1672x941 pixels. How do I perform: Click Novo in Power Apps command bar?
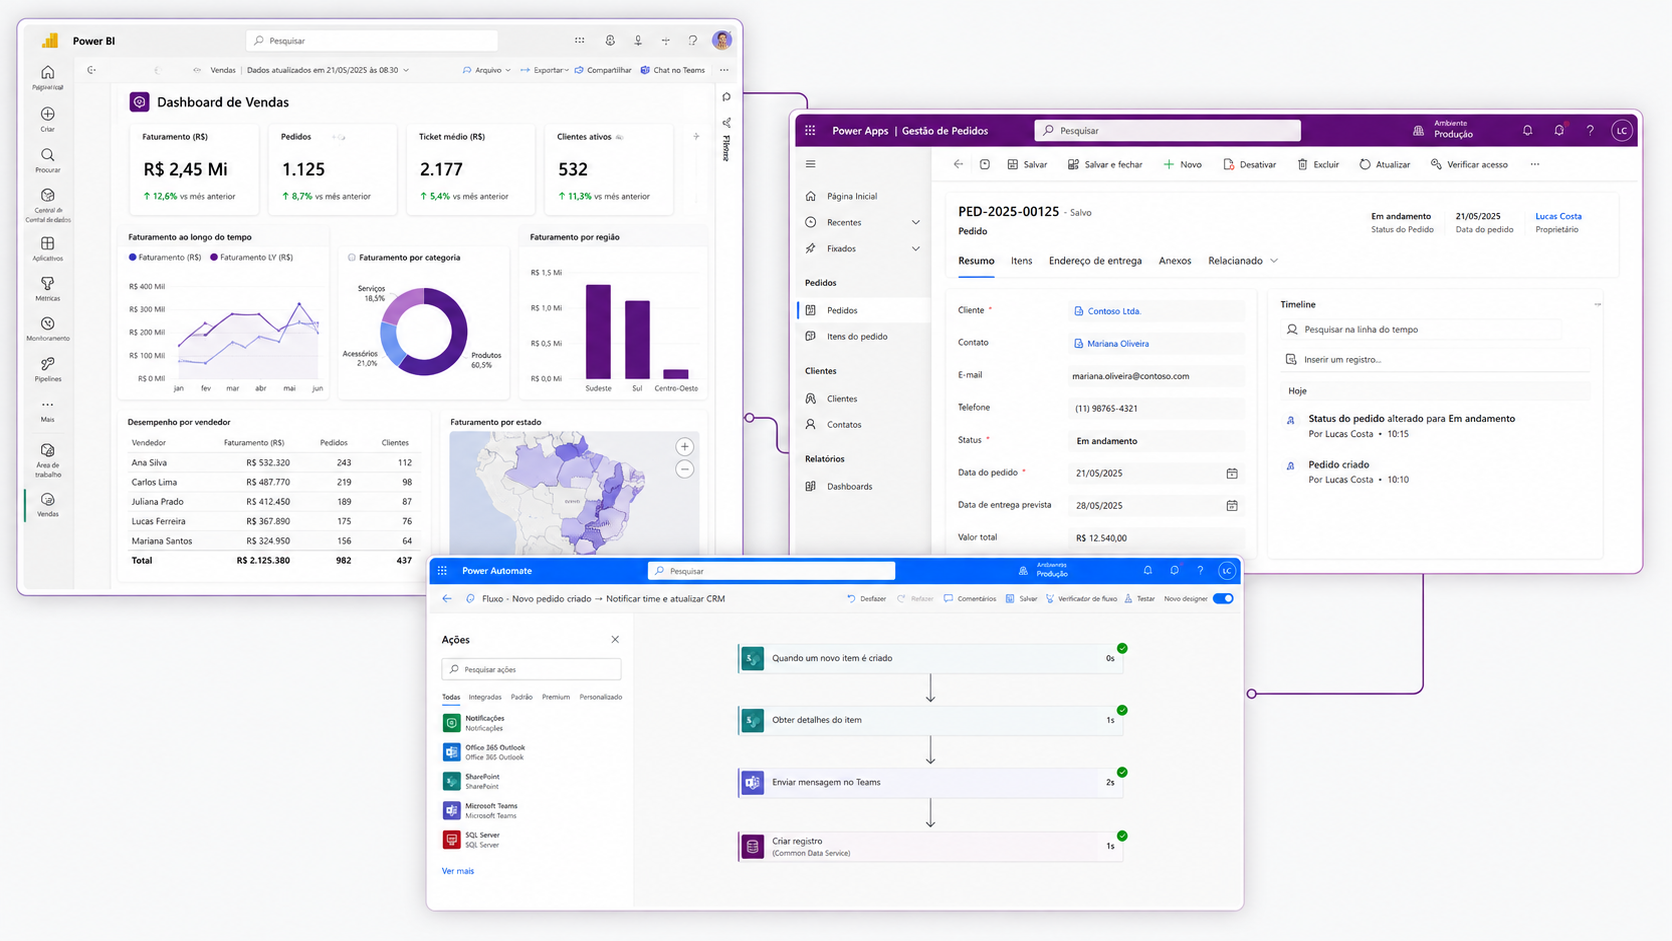pyautogui.click(x=1182, y=164)
